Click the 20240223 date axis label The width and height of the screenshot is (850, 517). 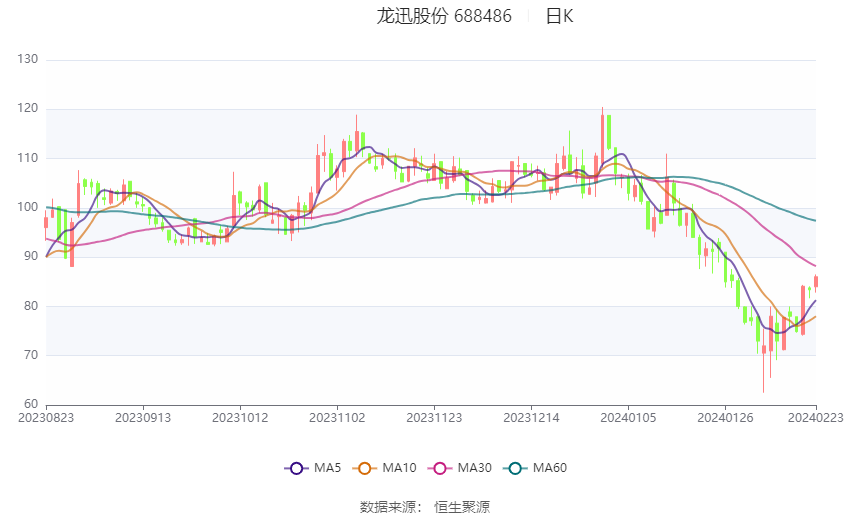(x=816, y=418)
